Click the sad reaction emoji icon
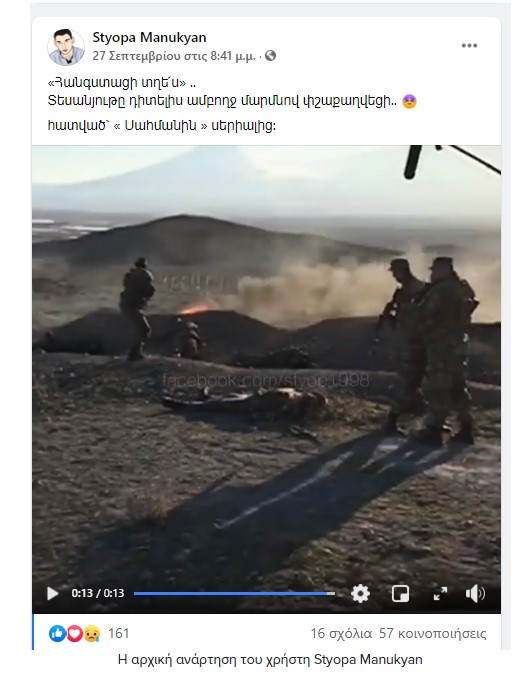 coord(91,633)
